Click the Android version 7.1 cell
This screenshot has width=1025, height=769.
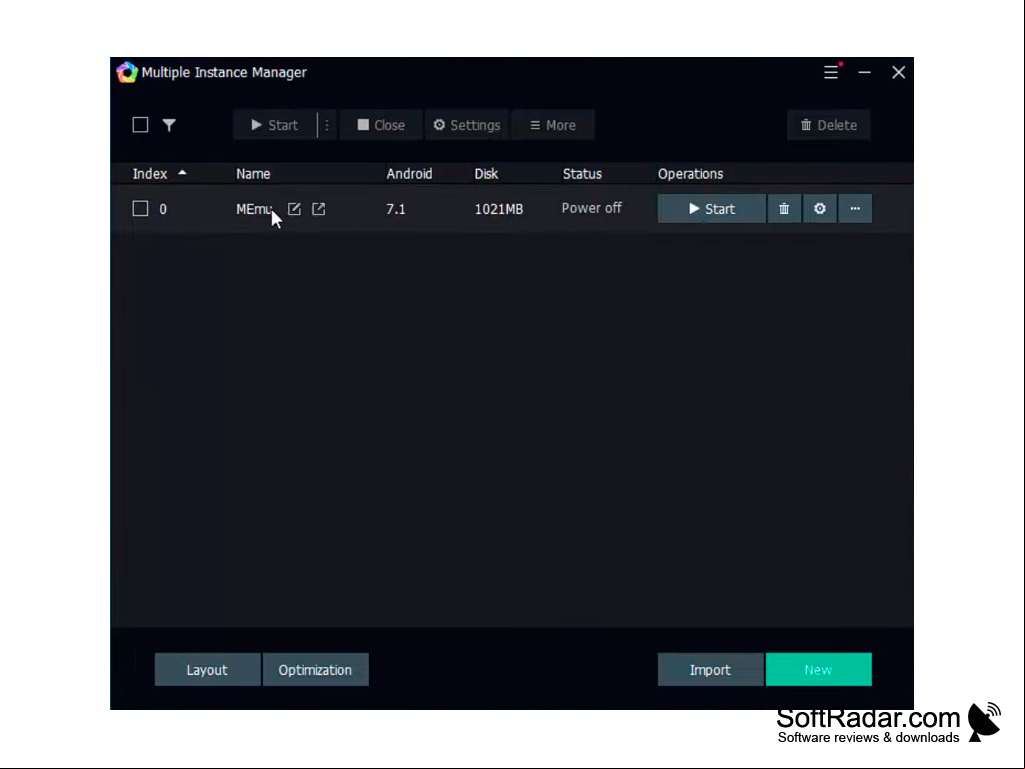pos(395,209)
